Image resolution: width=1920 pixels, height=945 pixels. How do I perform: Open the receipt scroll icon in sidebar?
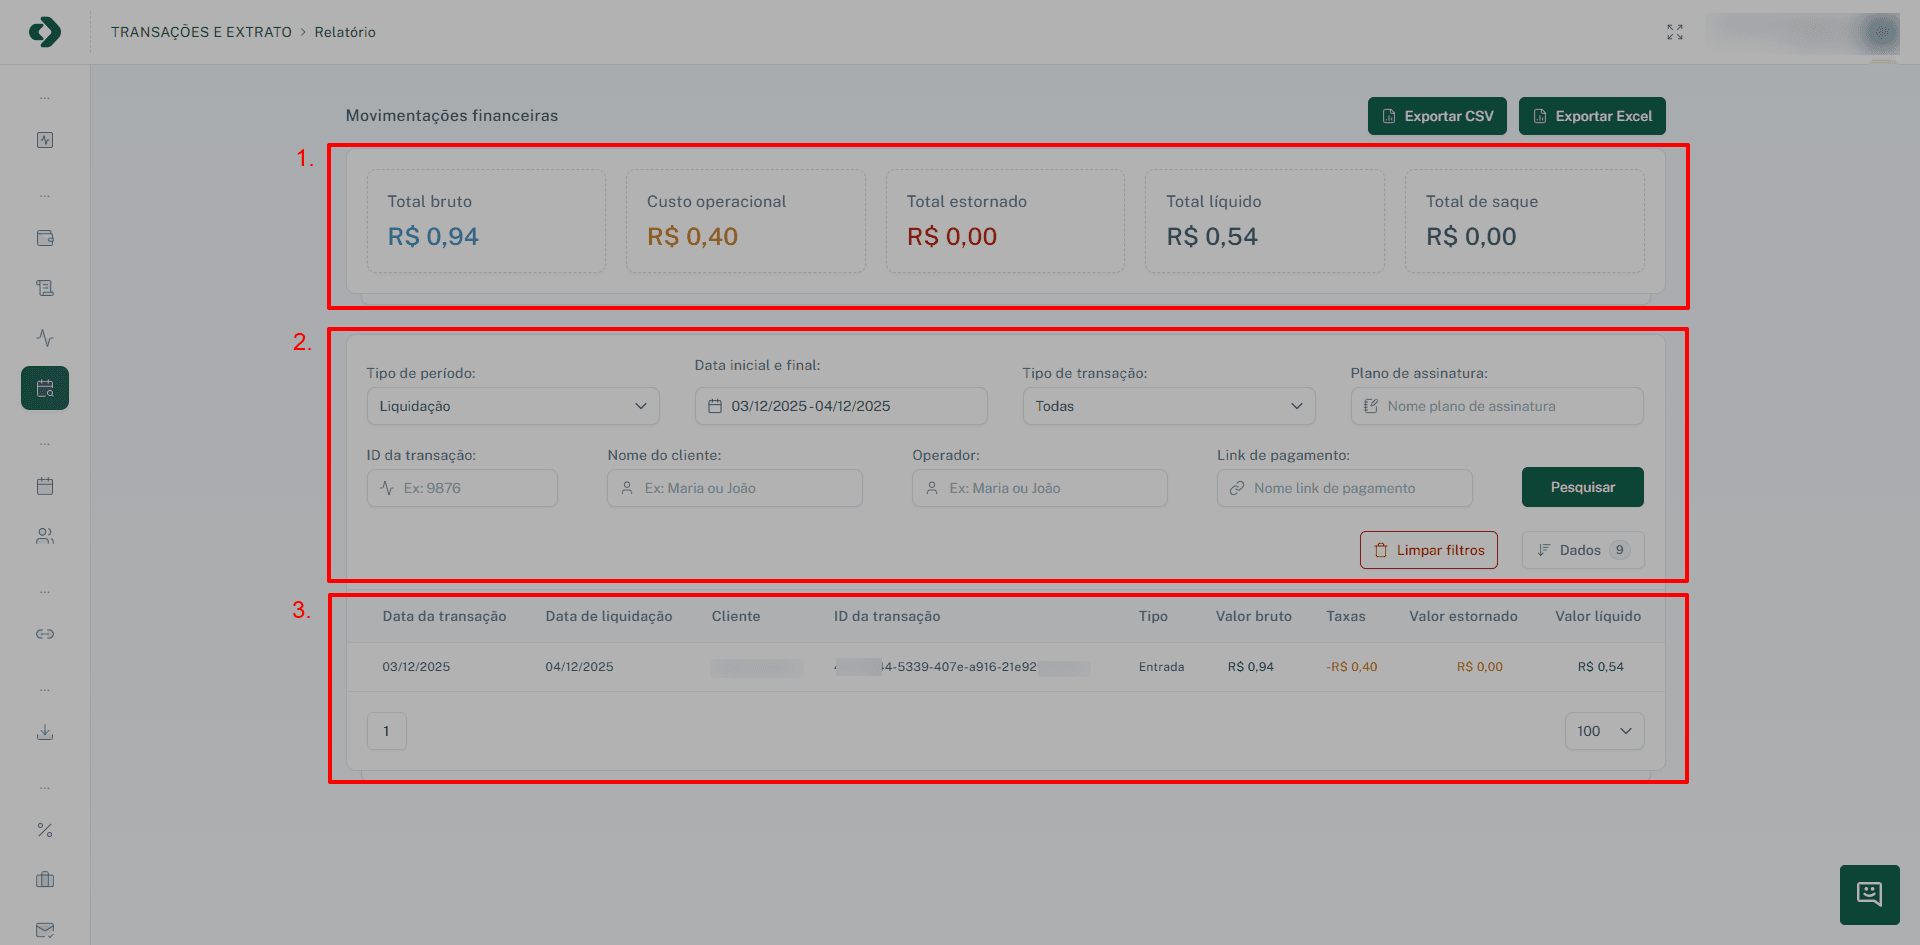tap(45, 288)
